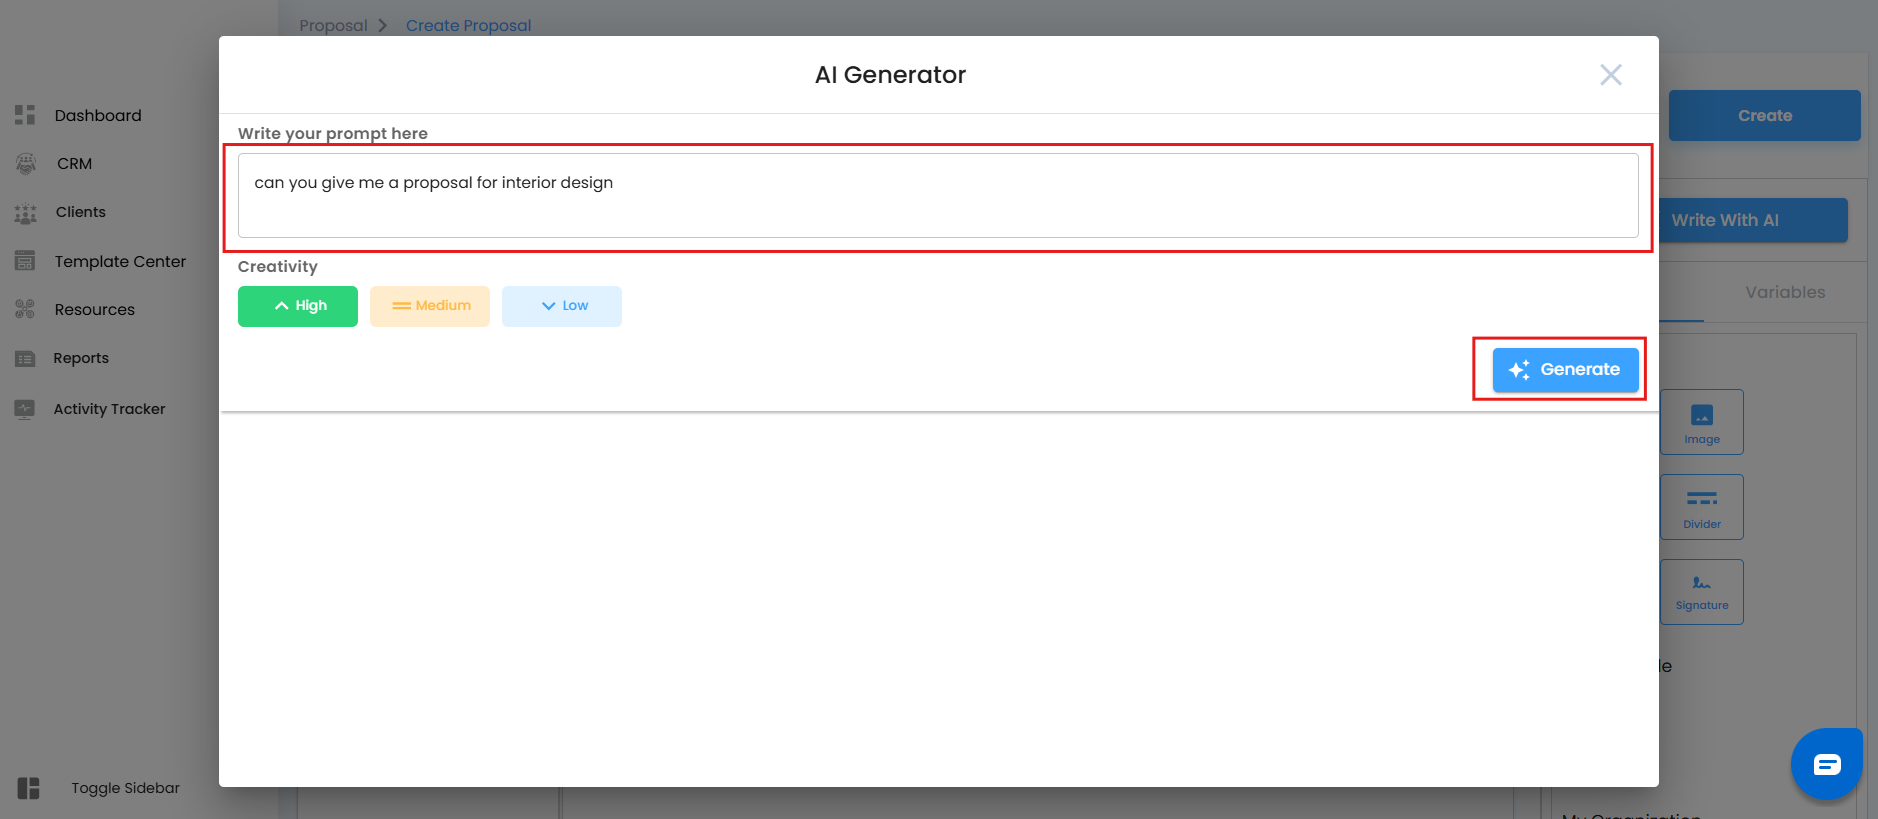Viewport: 1878px width, 819px height.
Task: Click the Template Center icon
Action: 25,261
